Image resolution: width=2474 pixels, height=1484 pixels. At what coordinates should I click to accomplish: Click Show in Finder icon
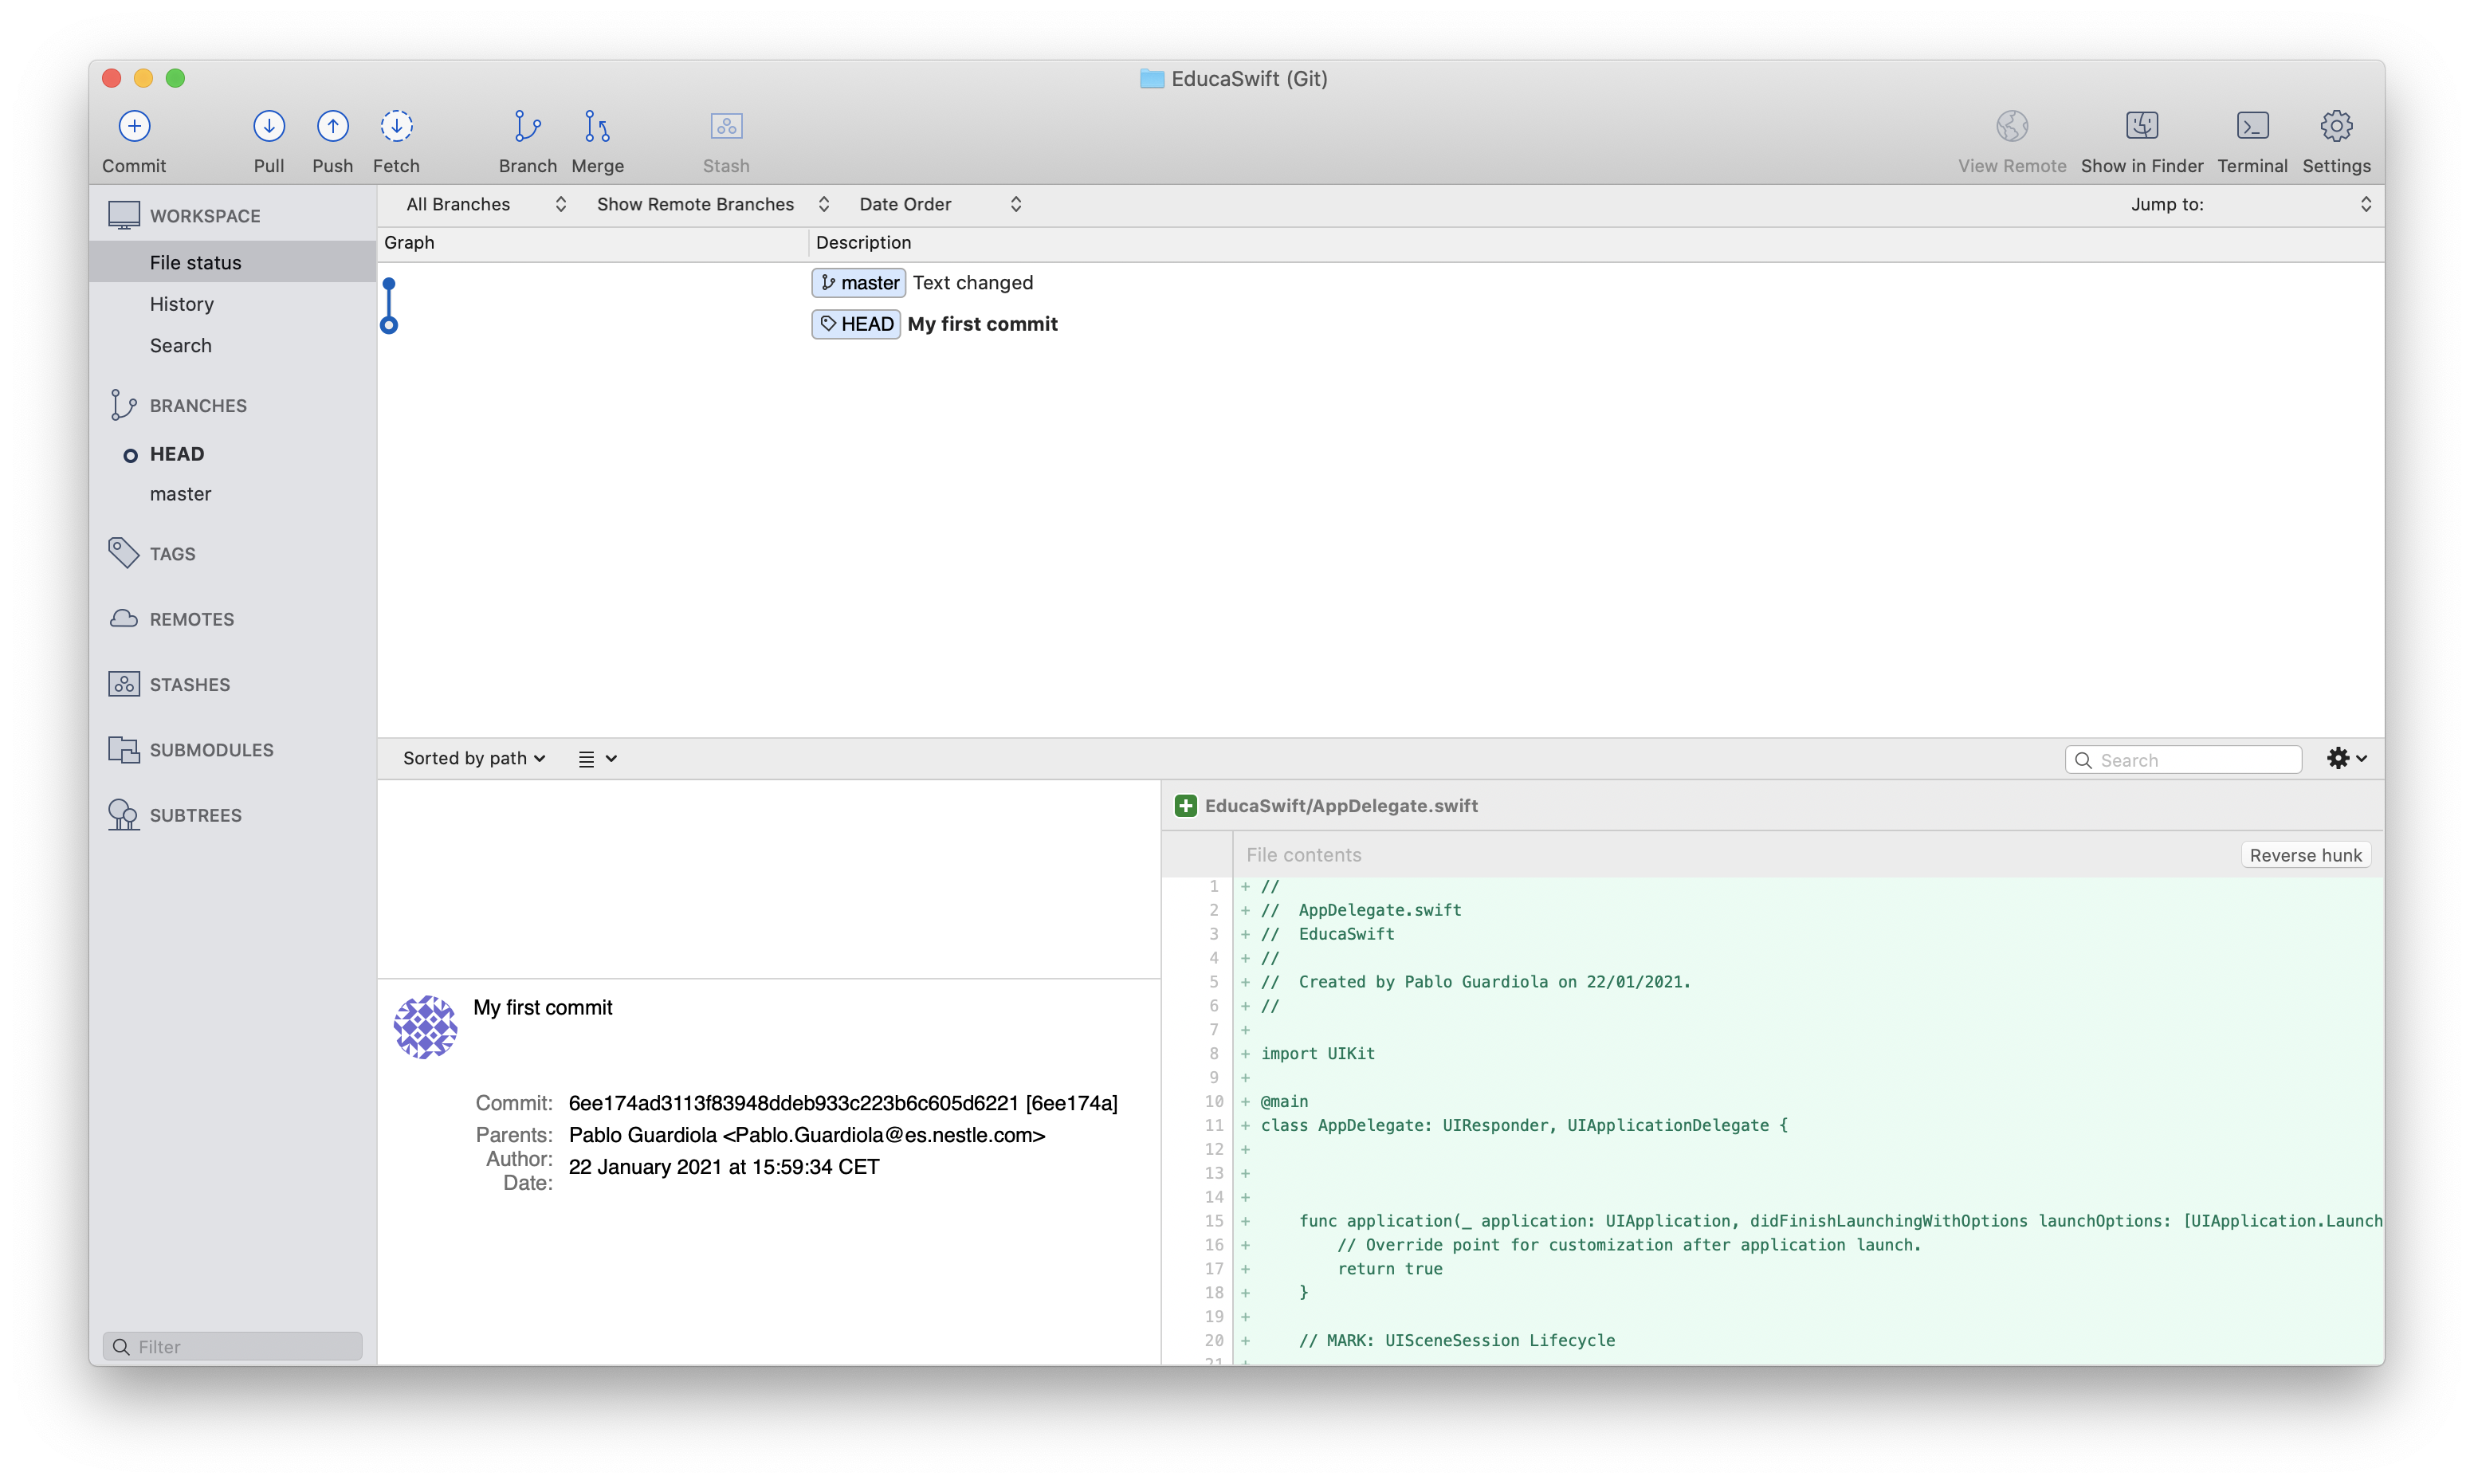point(2141,126)
